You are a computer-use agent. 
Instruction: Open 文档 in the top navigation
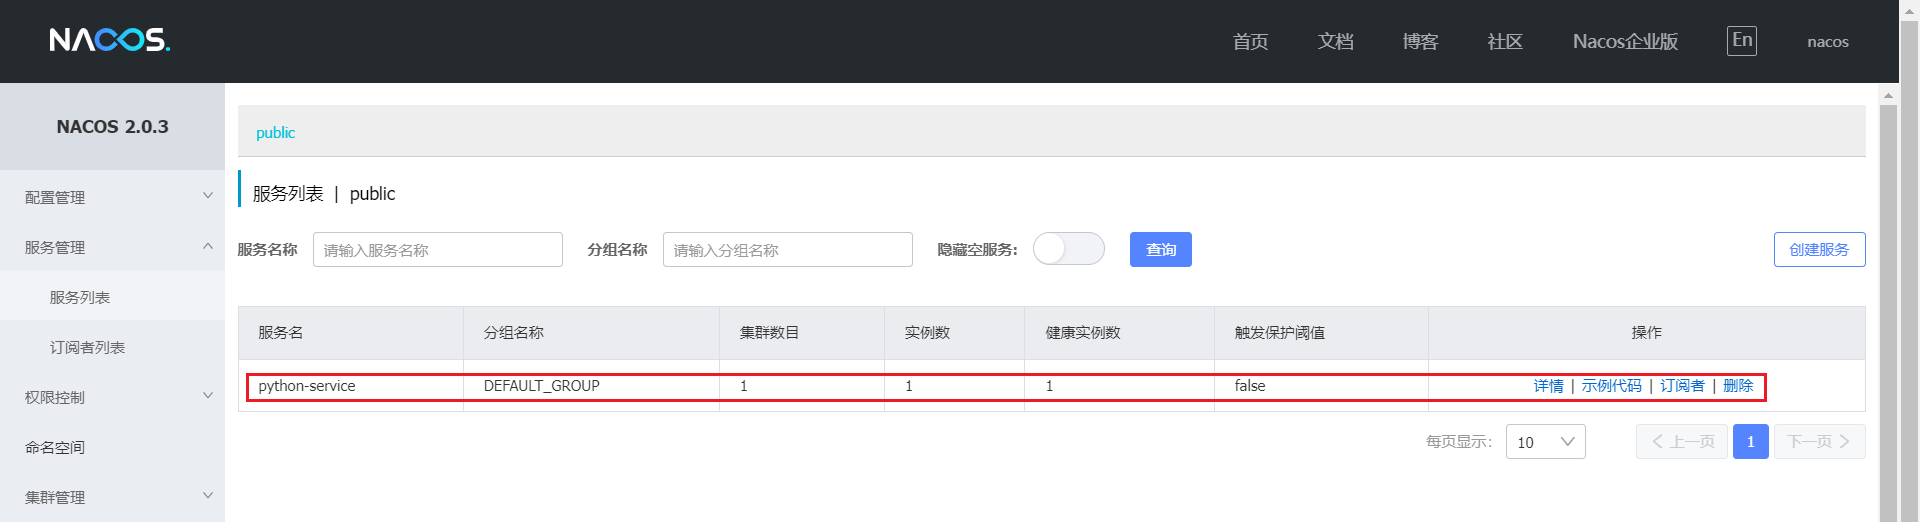click(1335, 42)
